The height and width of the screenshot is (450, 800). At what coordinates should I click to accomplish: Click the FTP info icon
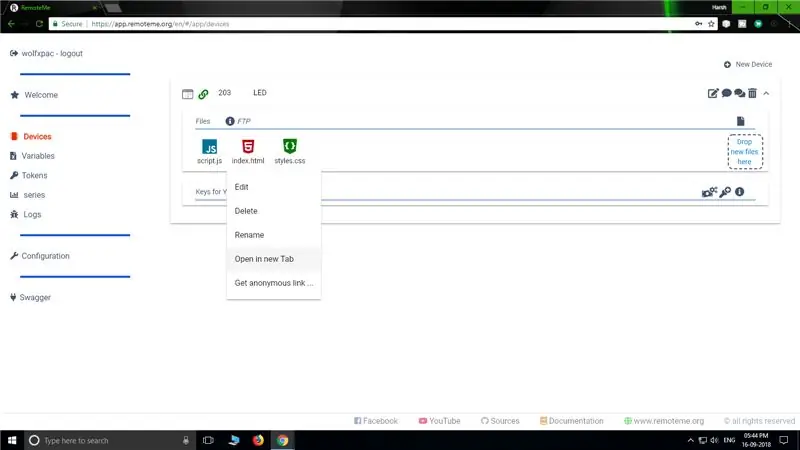pos(230,121)
